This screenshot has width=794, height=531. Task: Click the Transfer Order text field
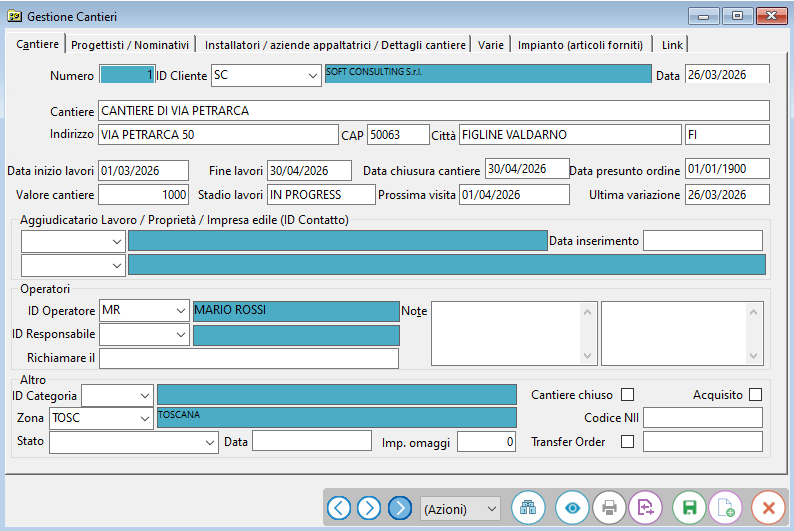703,441
